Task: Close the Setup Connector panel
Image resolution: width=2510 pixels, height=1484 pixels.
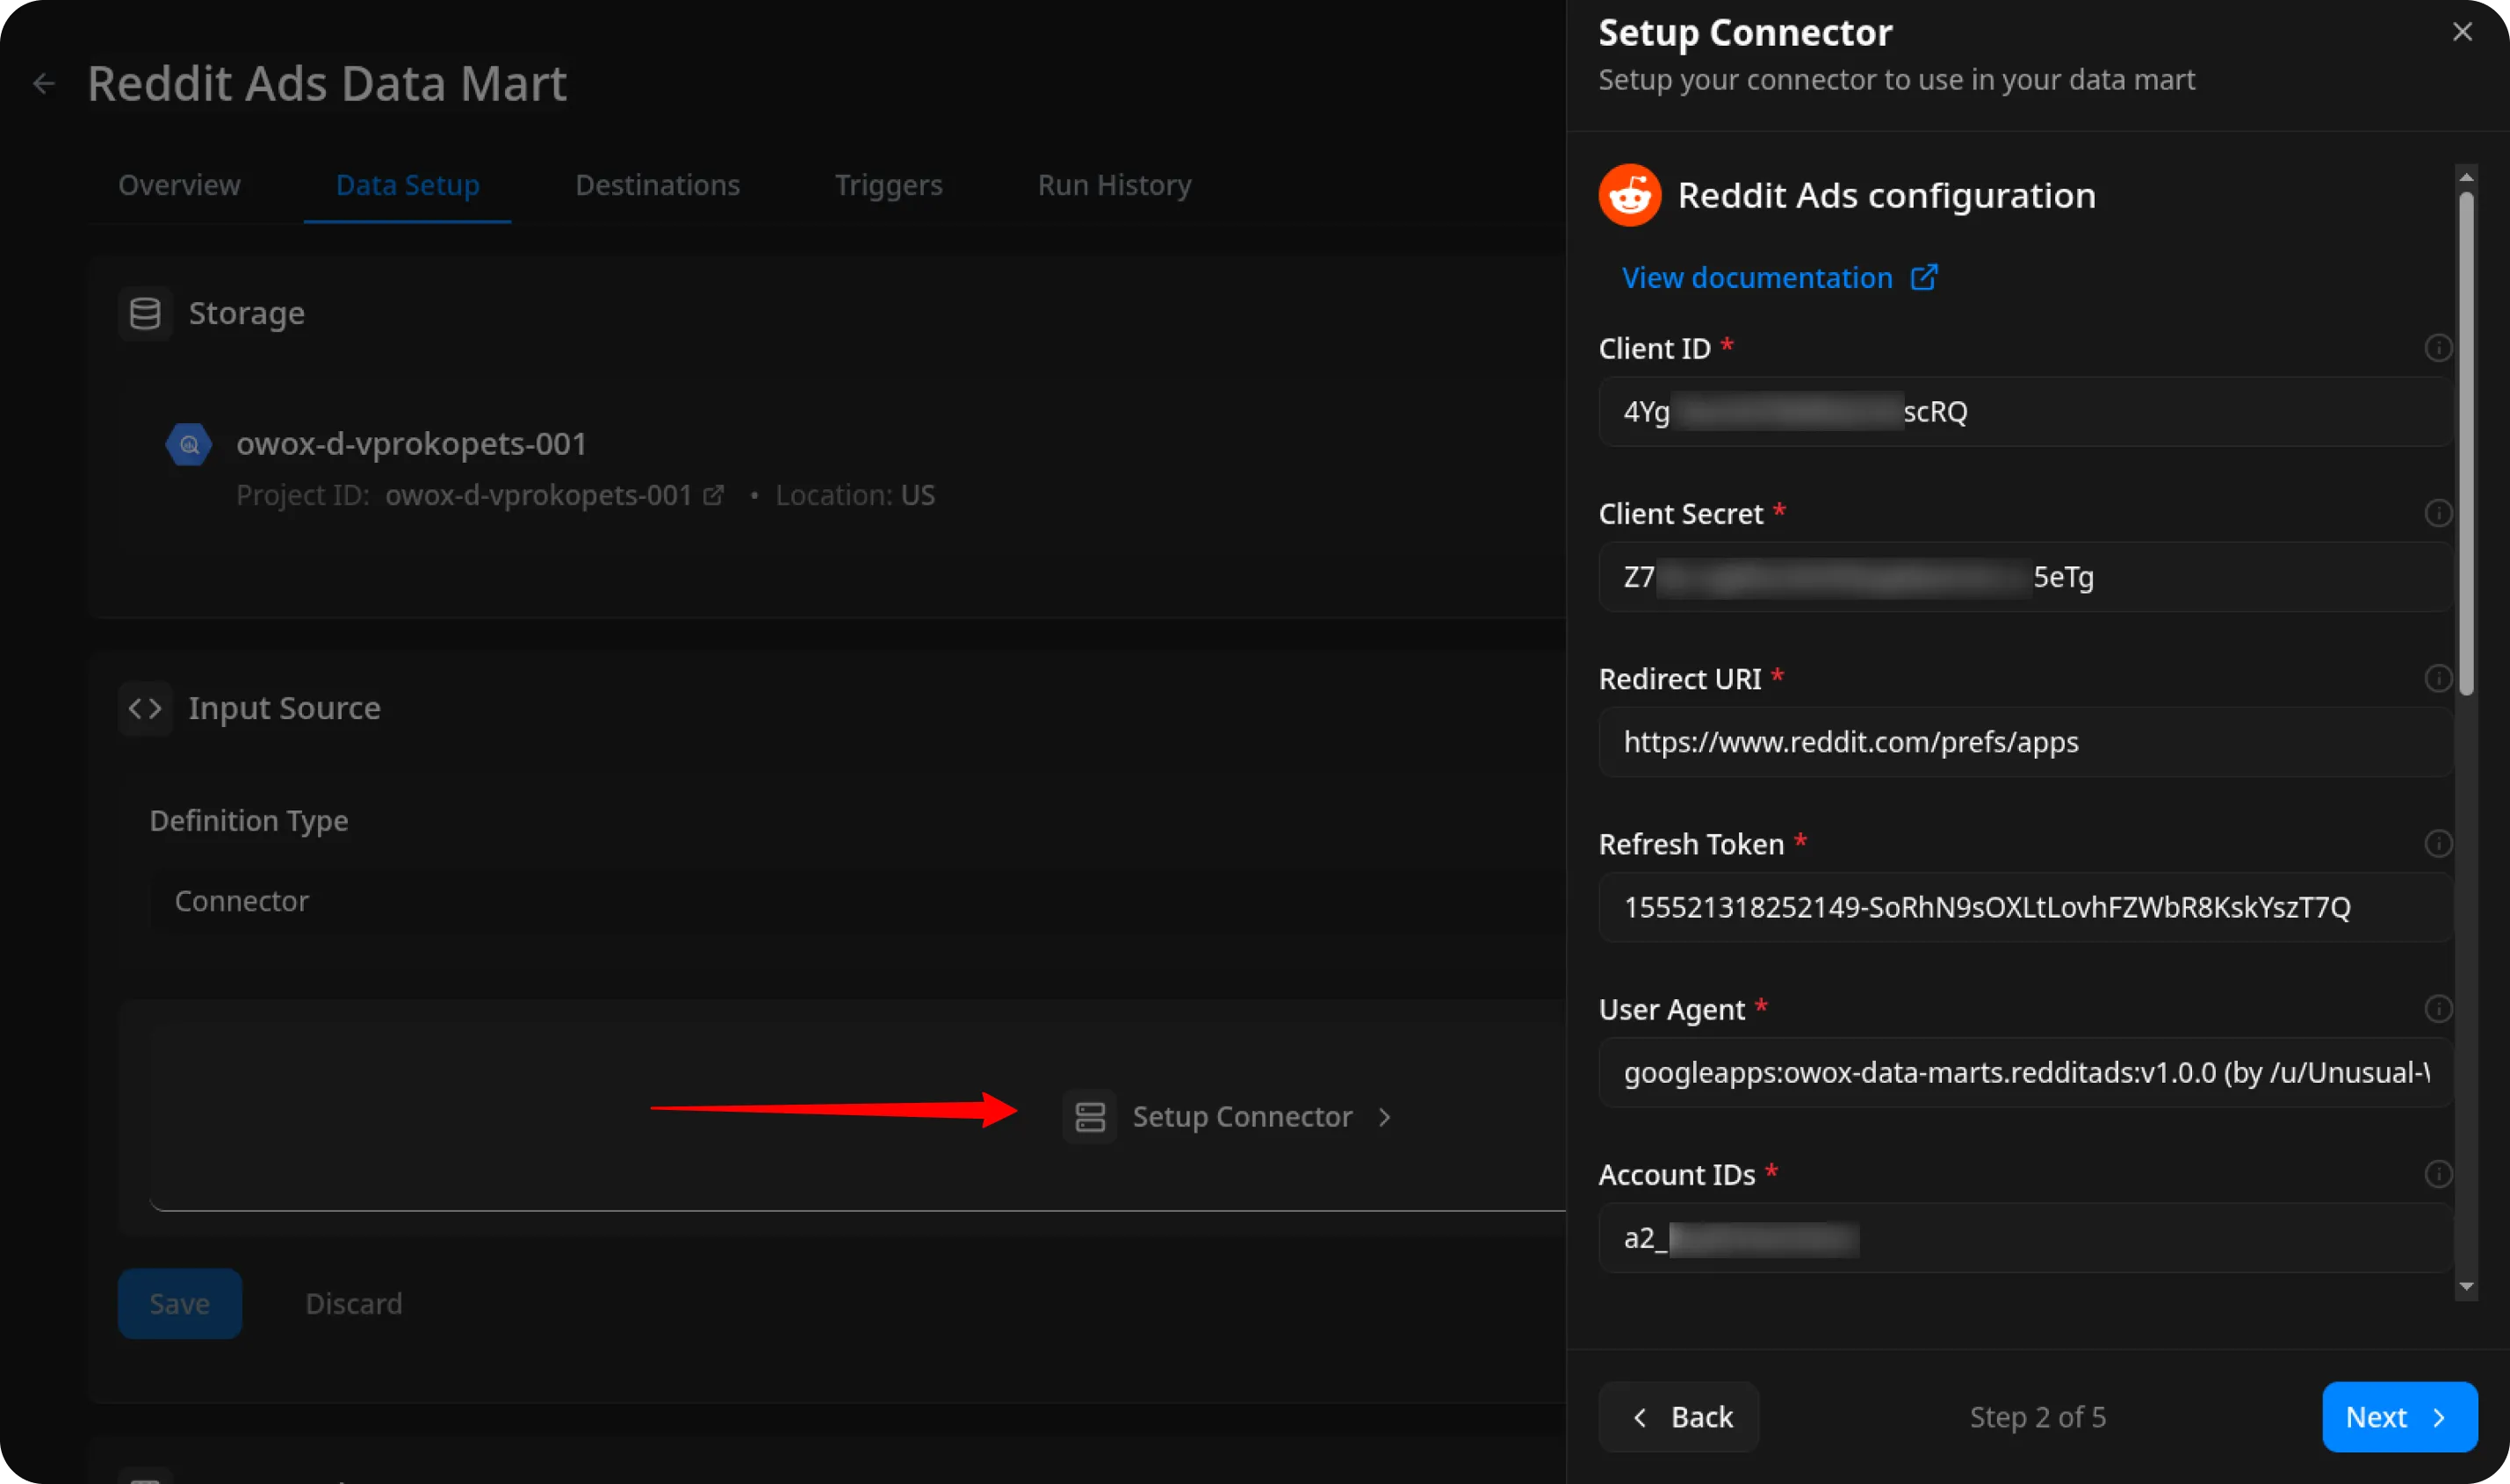Action: (2462, 32)
